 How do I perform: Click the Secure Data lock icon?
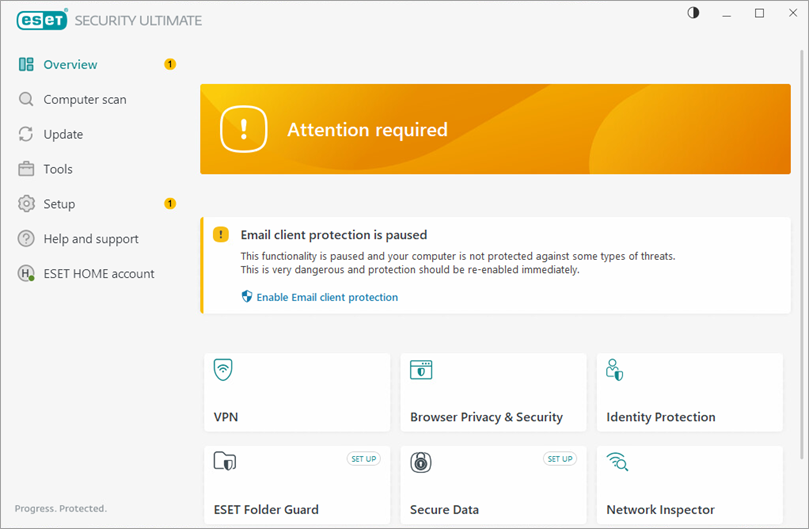(421, 461)
